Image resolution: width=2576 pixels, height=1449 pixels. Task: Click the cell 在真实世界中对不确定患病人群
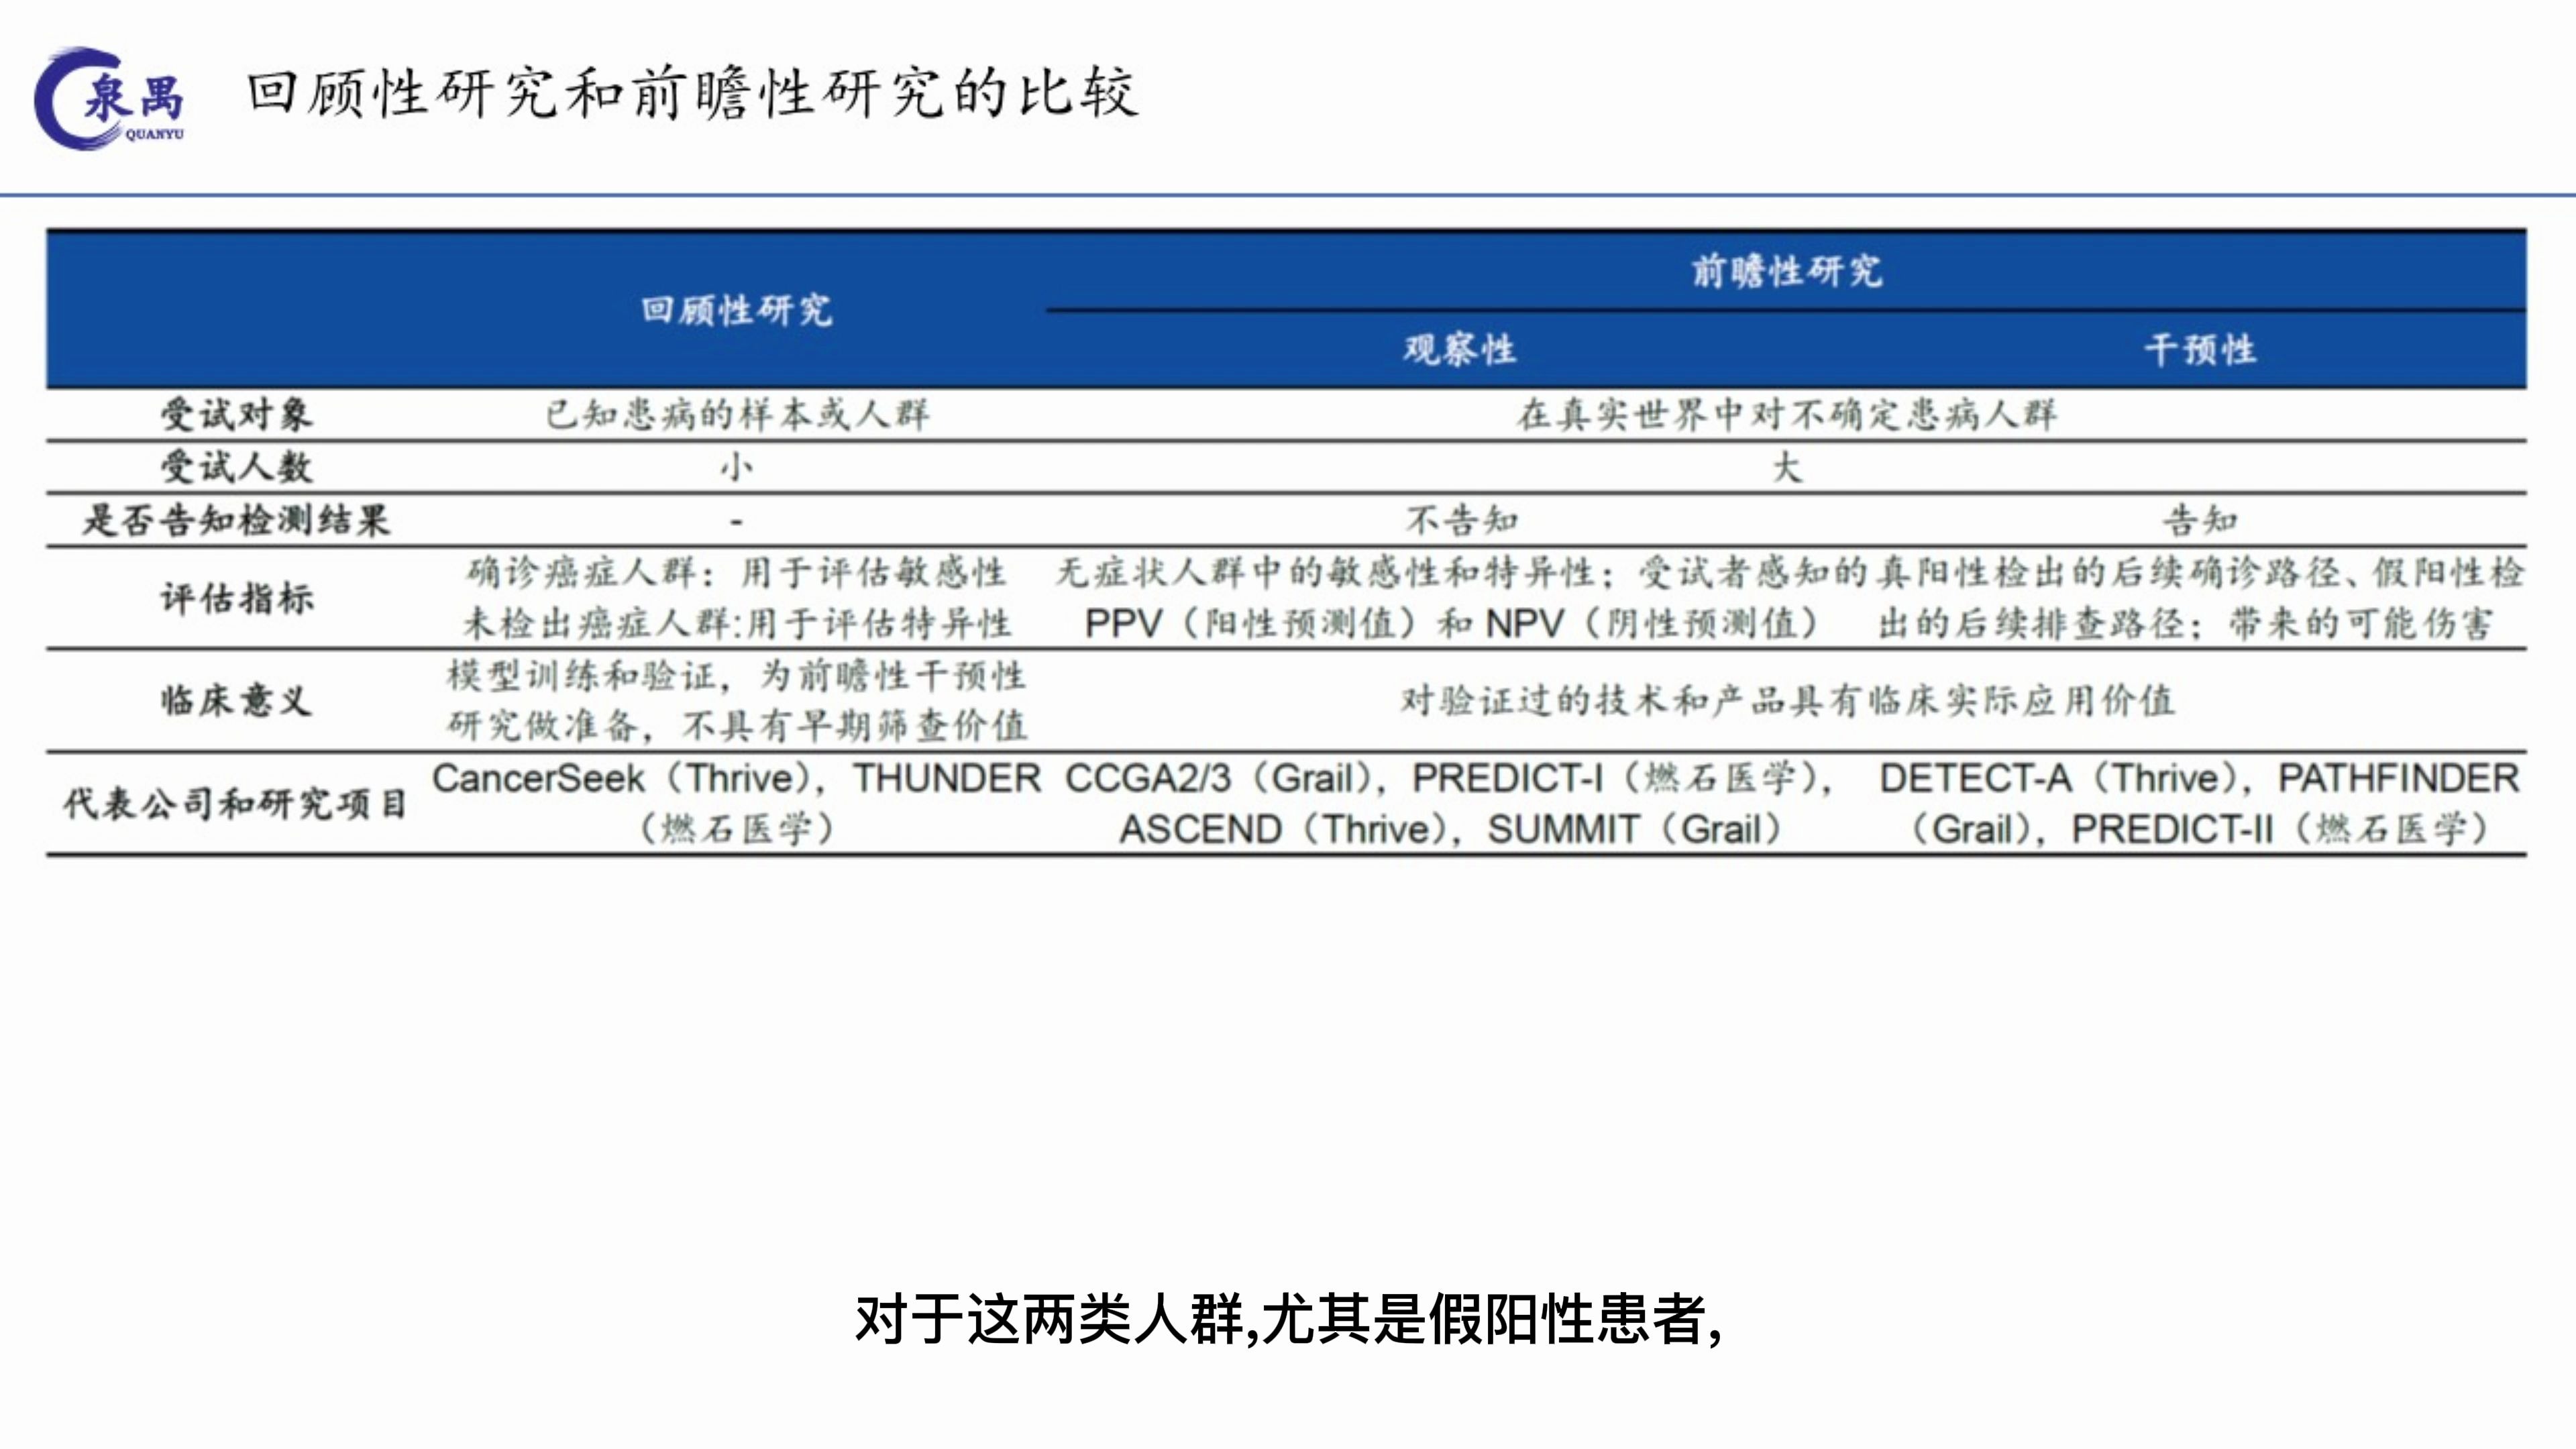click(x=1786, y=414)
